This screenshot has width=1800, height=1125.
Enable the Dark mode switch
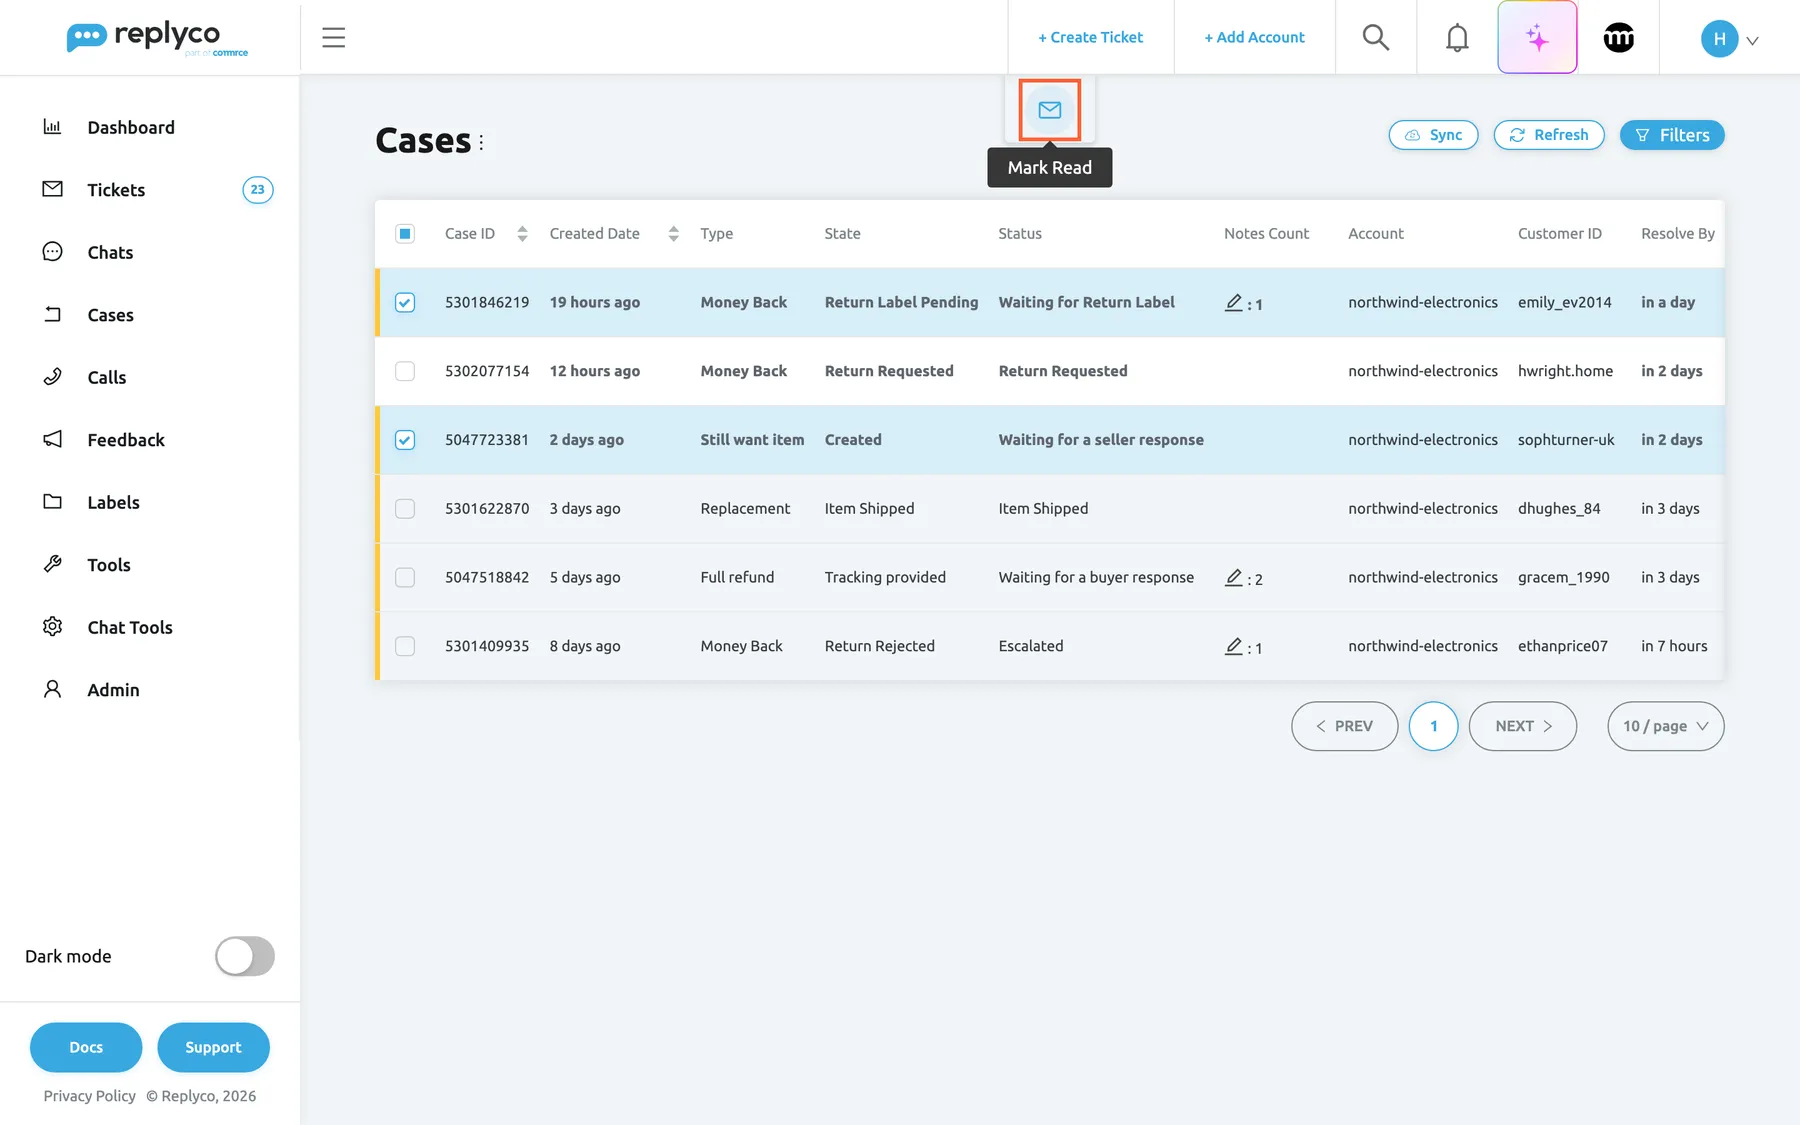pos(245,956)
